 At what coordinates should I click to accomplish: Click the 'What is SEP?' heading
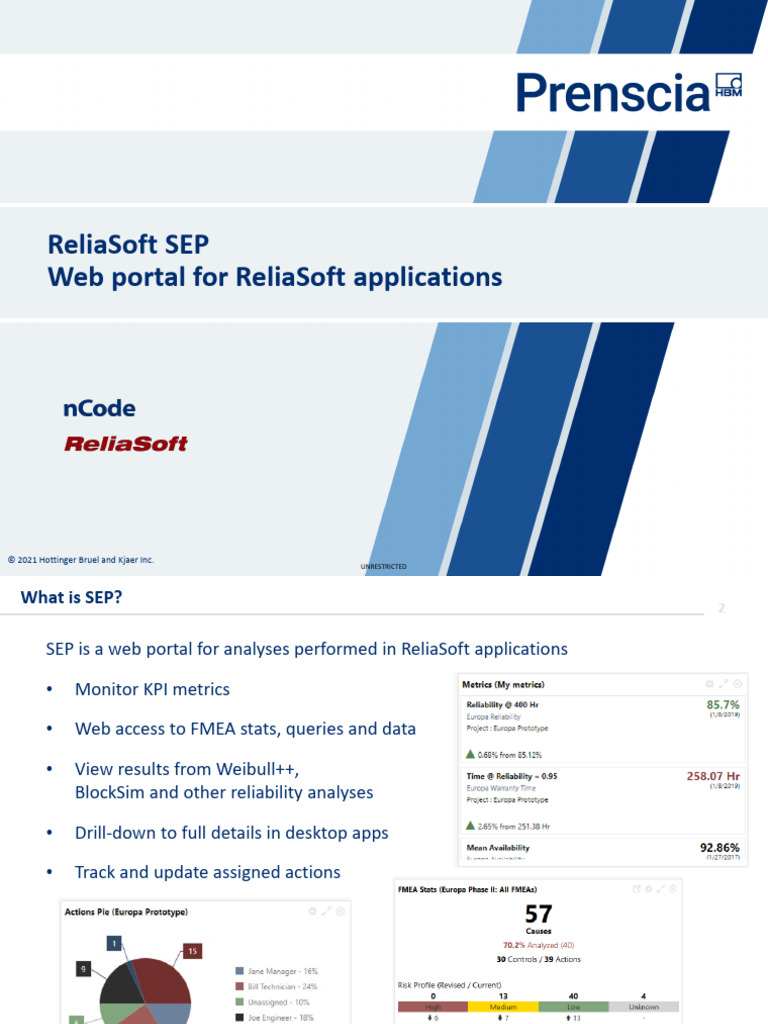click(x=71, y=598)
